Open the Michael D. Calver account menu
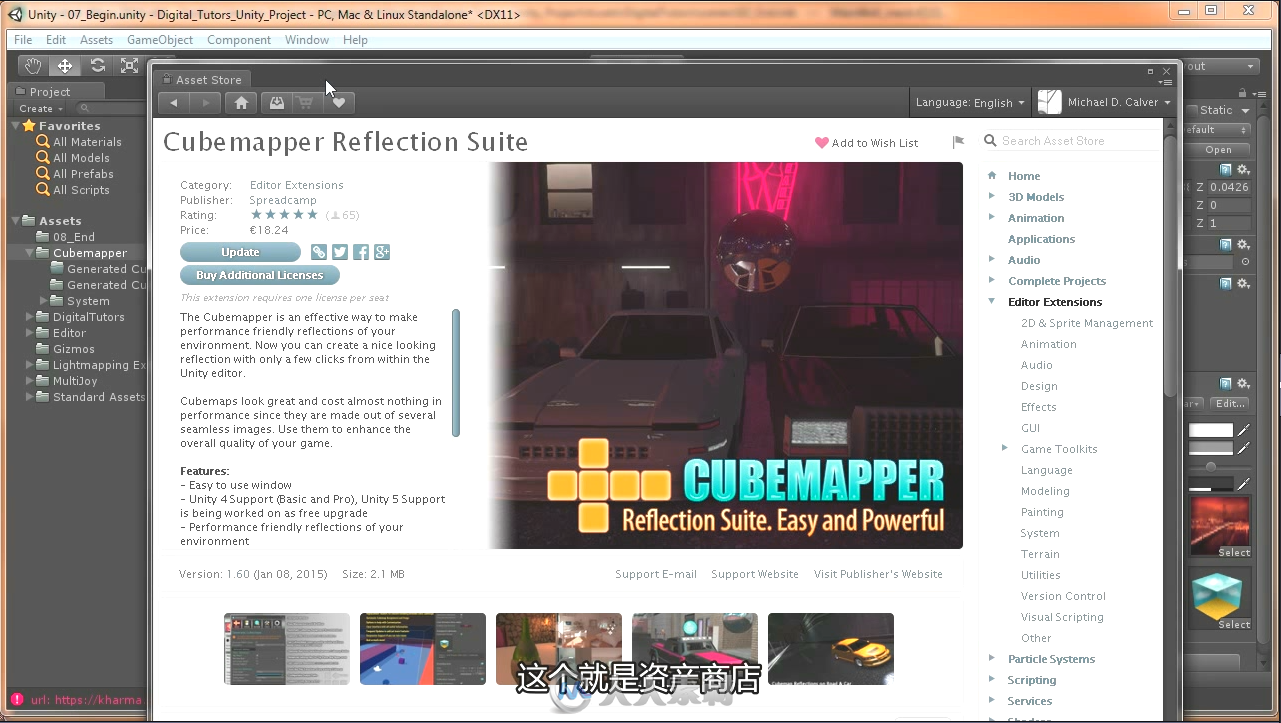 [1105, 102]
